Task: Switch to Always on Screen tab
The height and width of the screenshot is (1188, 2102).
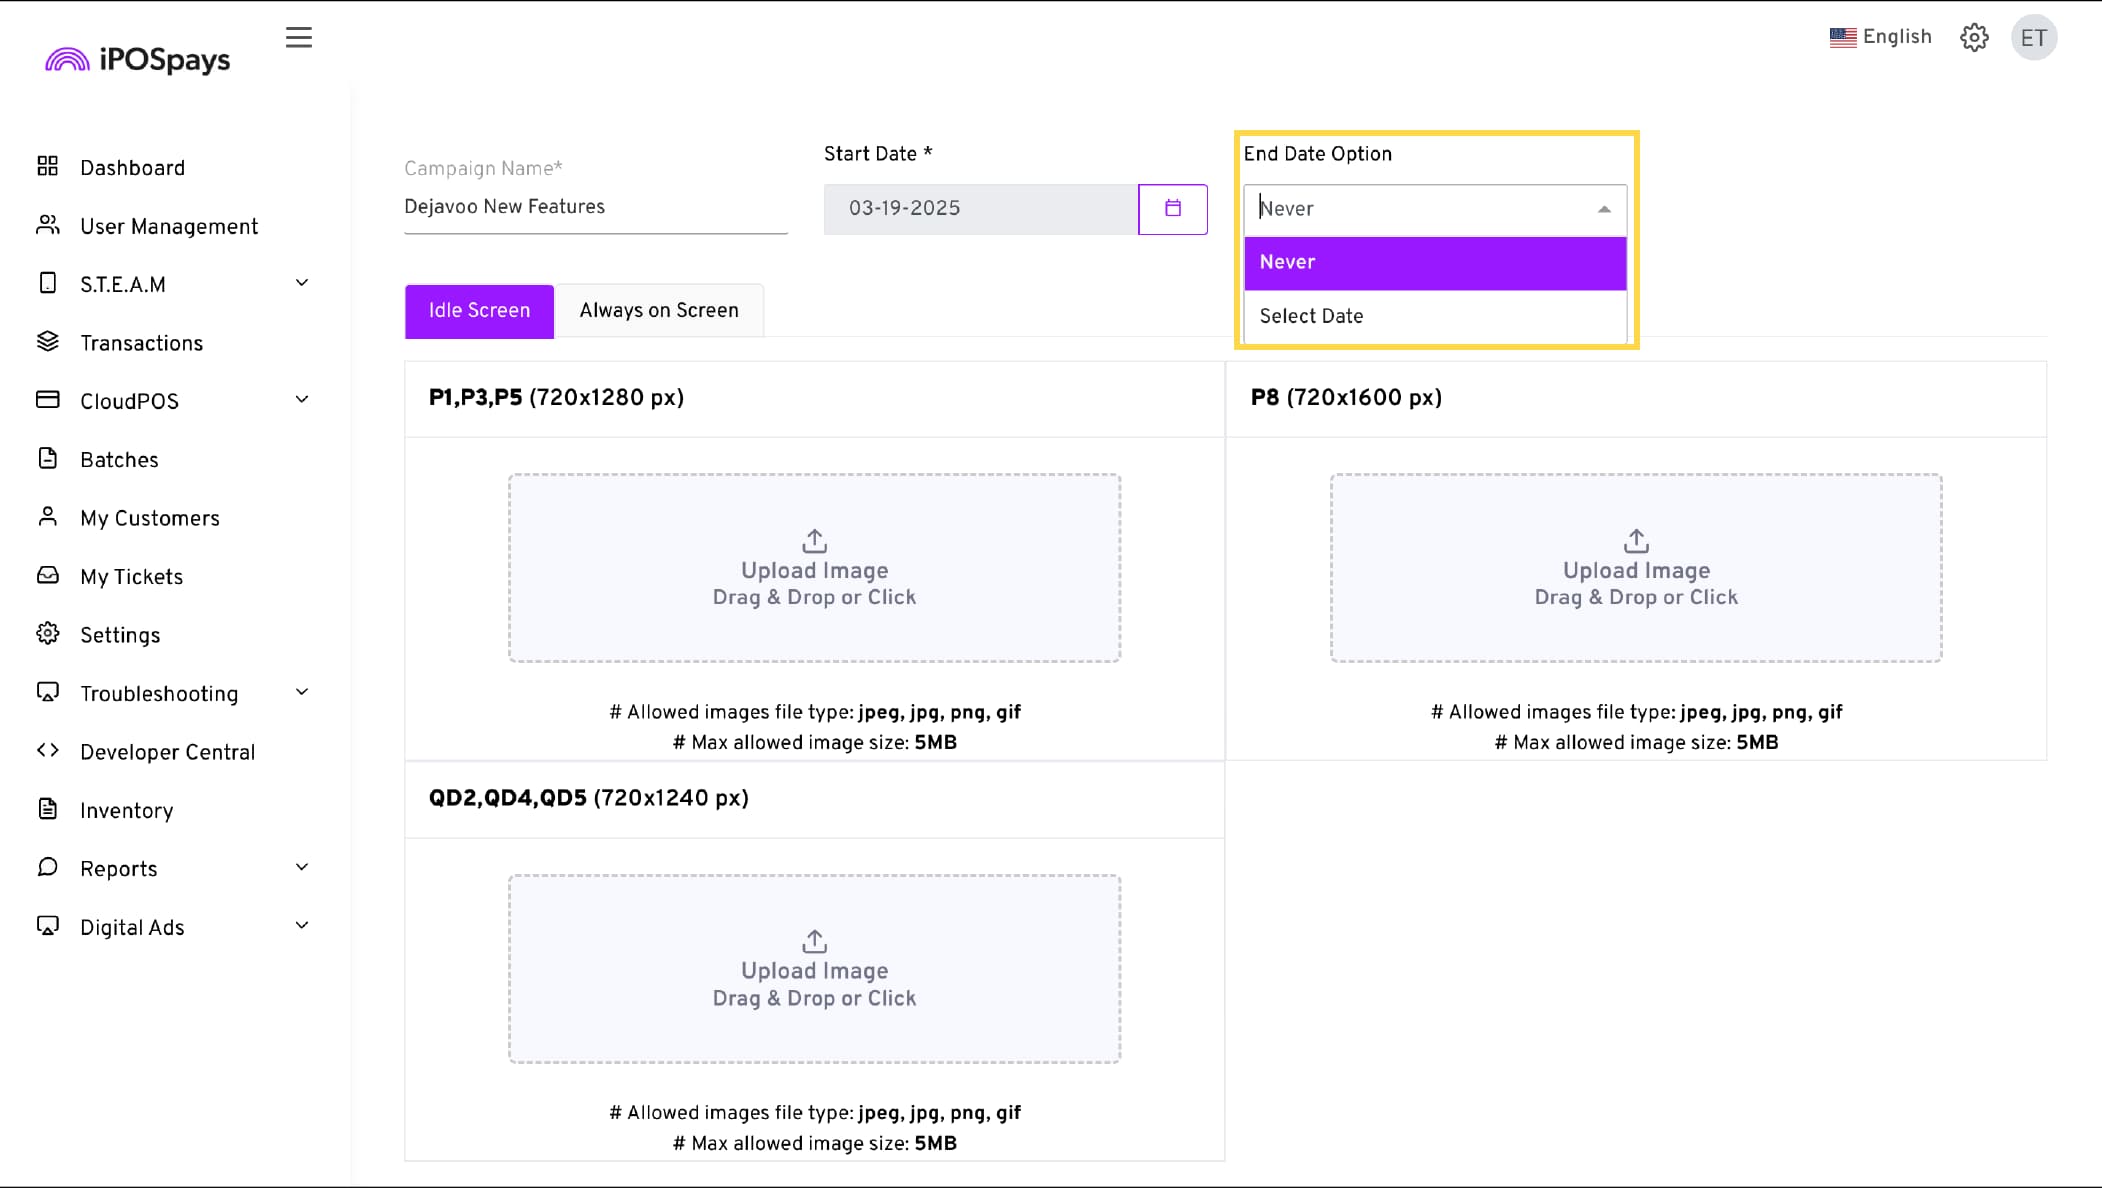Action: coord(659,311)
